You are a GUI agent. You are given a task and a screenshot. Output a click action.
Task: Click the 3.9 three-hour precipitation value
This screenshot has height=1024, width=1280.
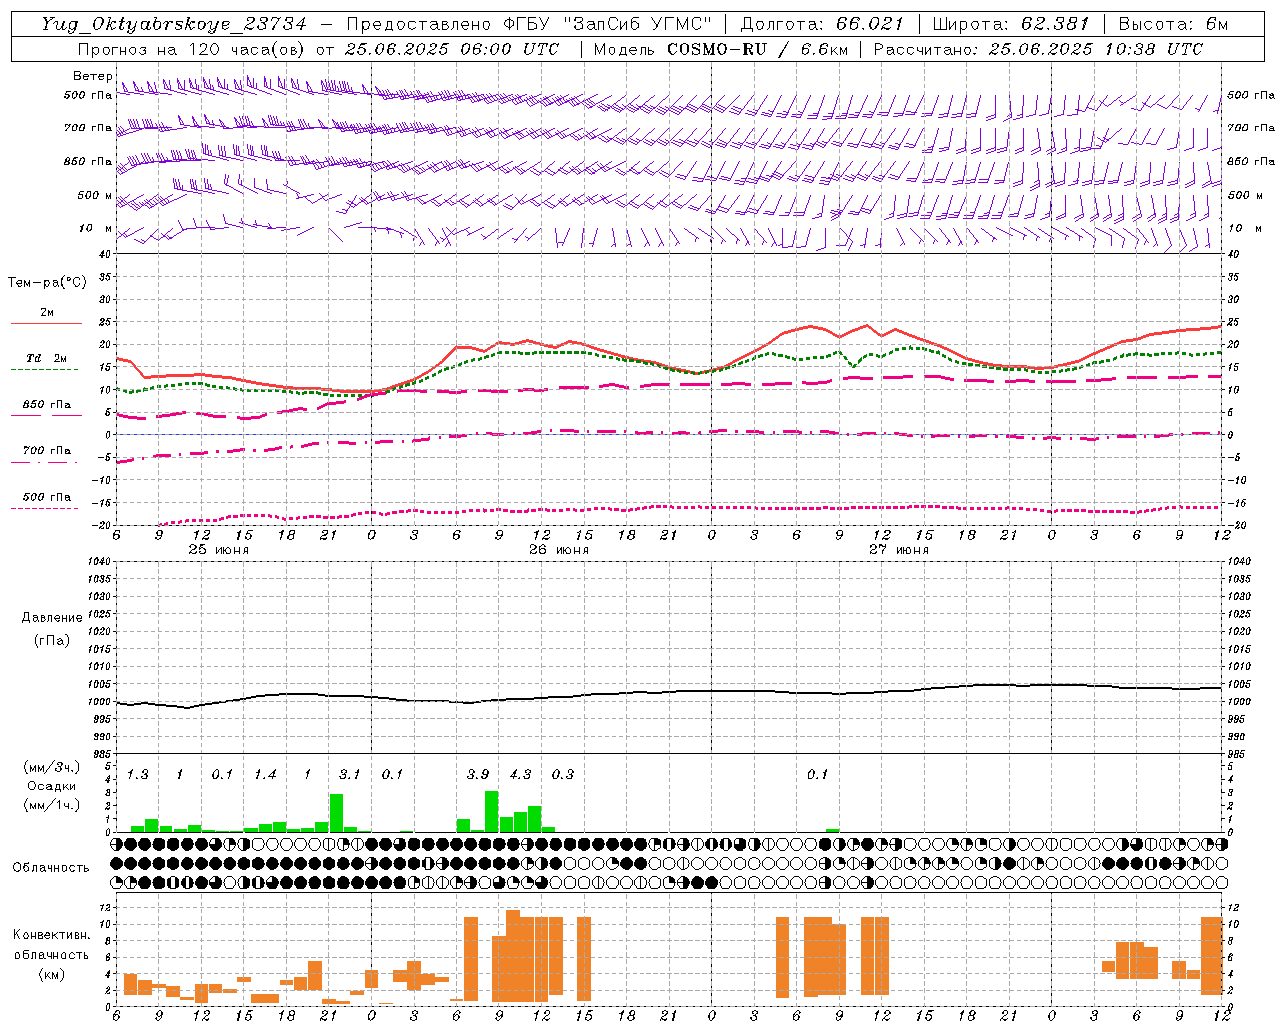coord(478,774)
